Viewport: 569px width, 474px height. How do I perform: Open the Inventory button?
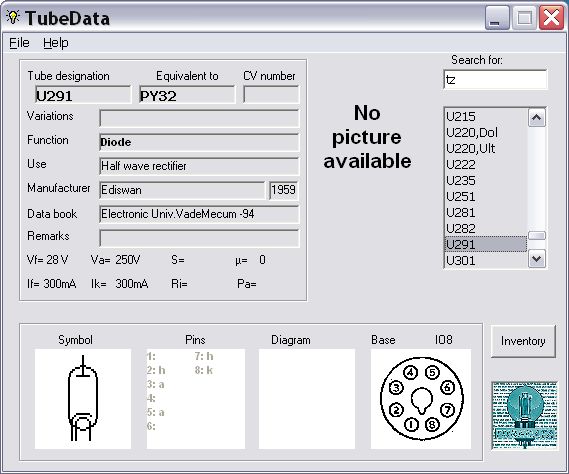pyautogui.click(x=523, y=341)
